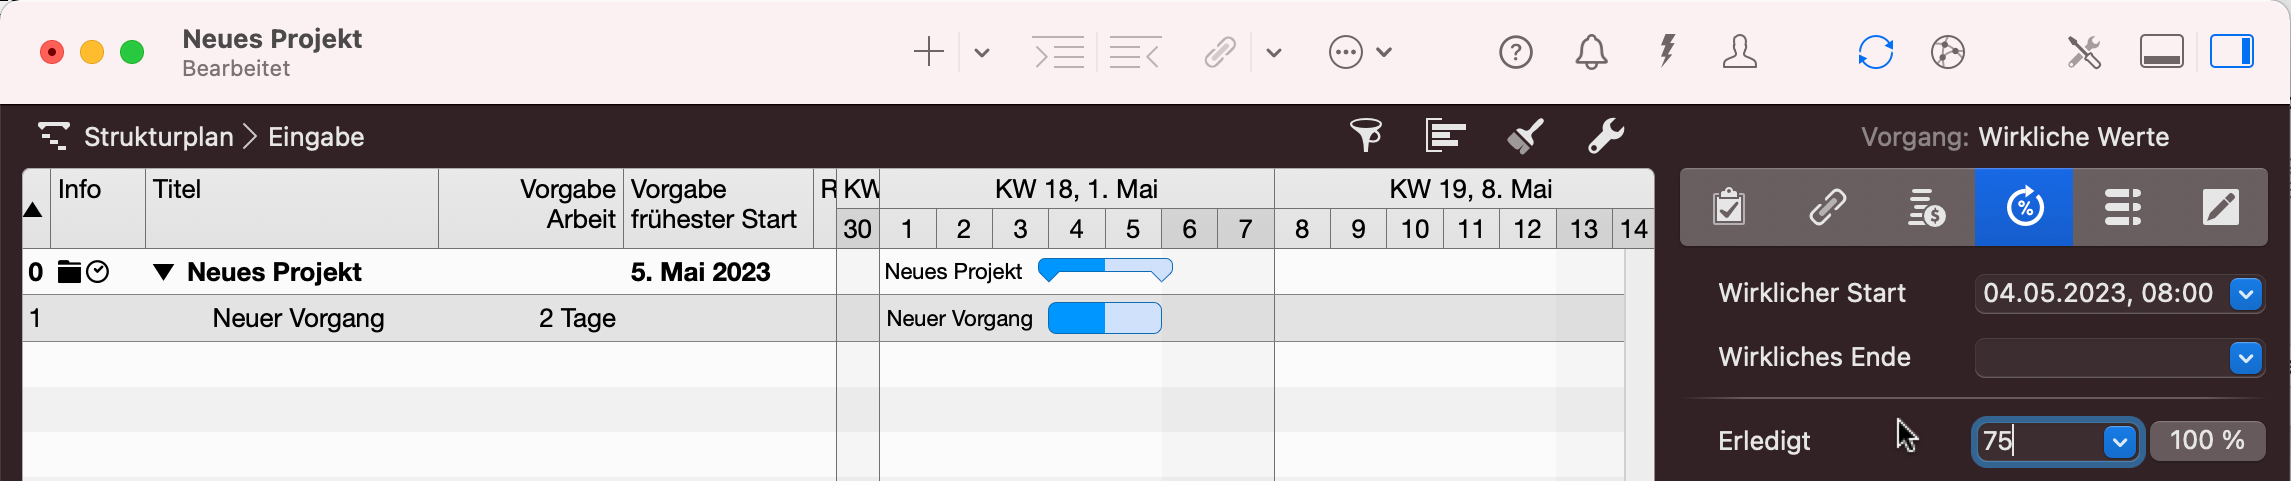Toggle the right inspector sidebar
This screenshot has height=481, width=2291.
[2231, 52]
